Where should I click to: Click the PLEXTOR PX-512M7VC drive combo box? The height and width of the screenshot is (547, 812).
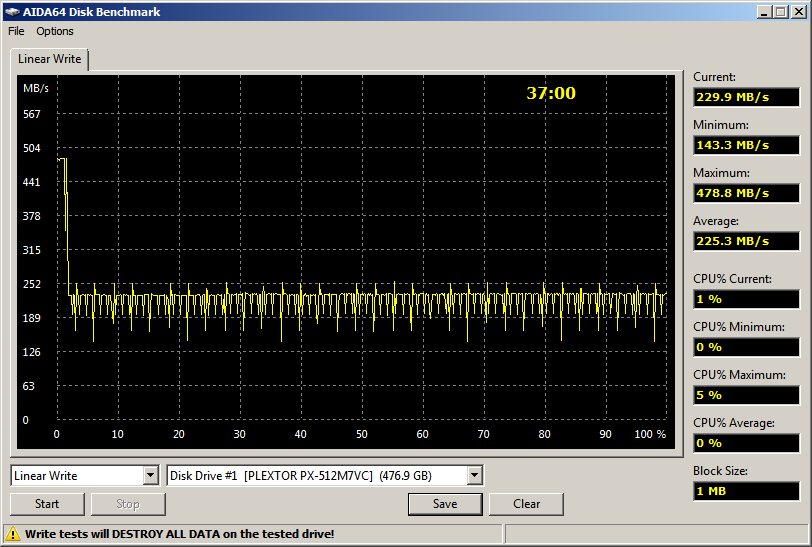(315, 476)
